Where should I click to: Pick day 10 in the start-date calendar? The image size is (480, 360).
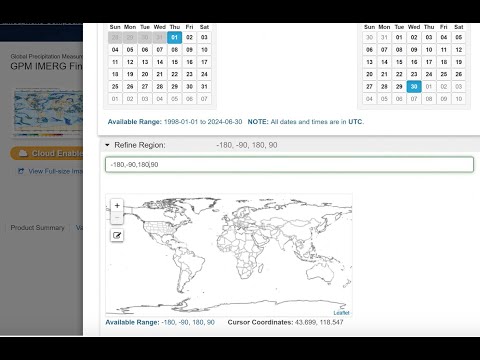tap(204, 50)
